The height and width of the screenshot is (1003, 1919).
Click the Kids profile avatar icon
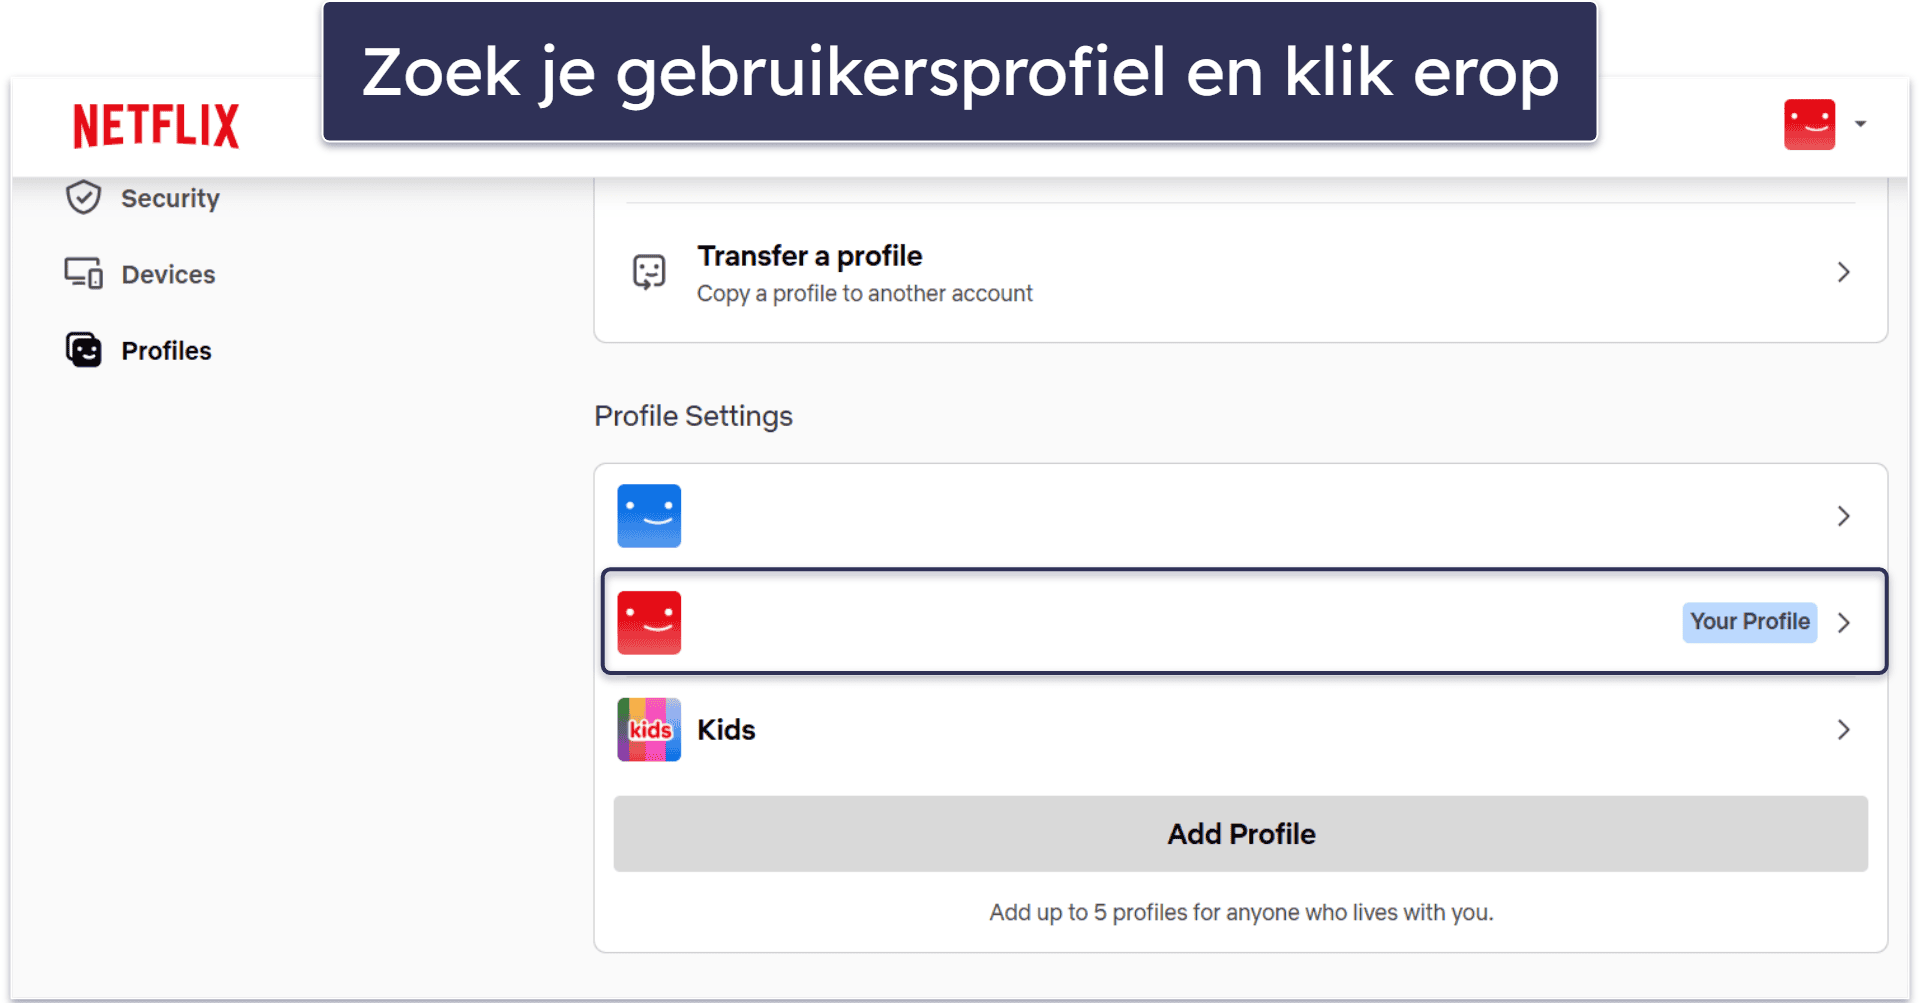[649, 729]
